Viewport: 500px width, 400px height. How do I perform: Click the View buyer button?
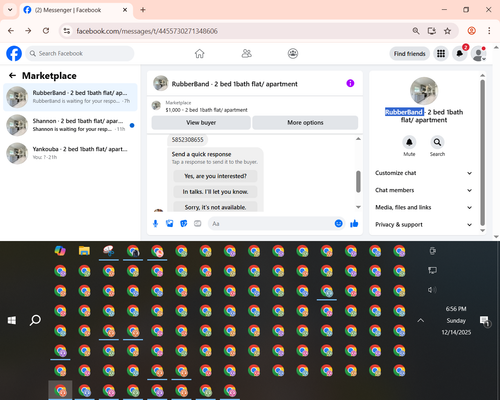[x=201, y=123]
